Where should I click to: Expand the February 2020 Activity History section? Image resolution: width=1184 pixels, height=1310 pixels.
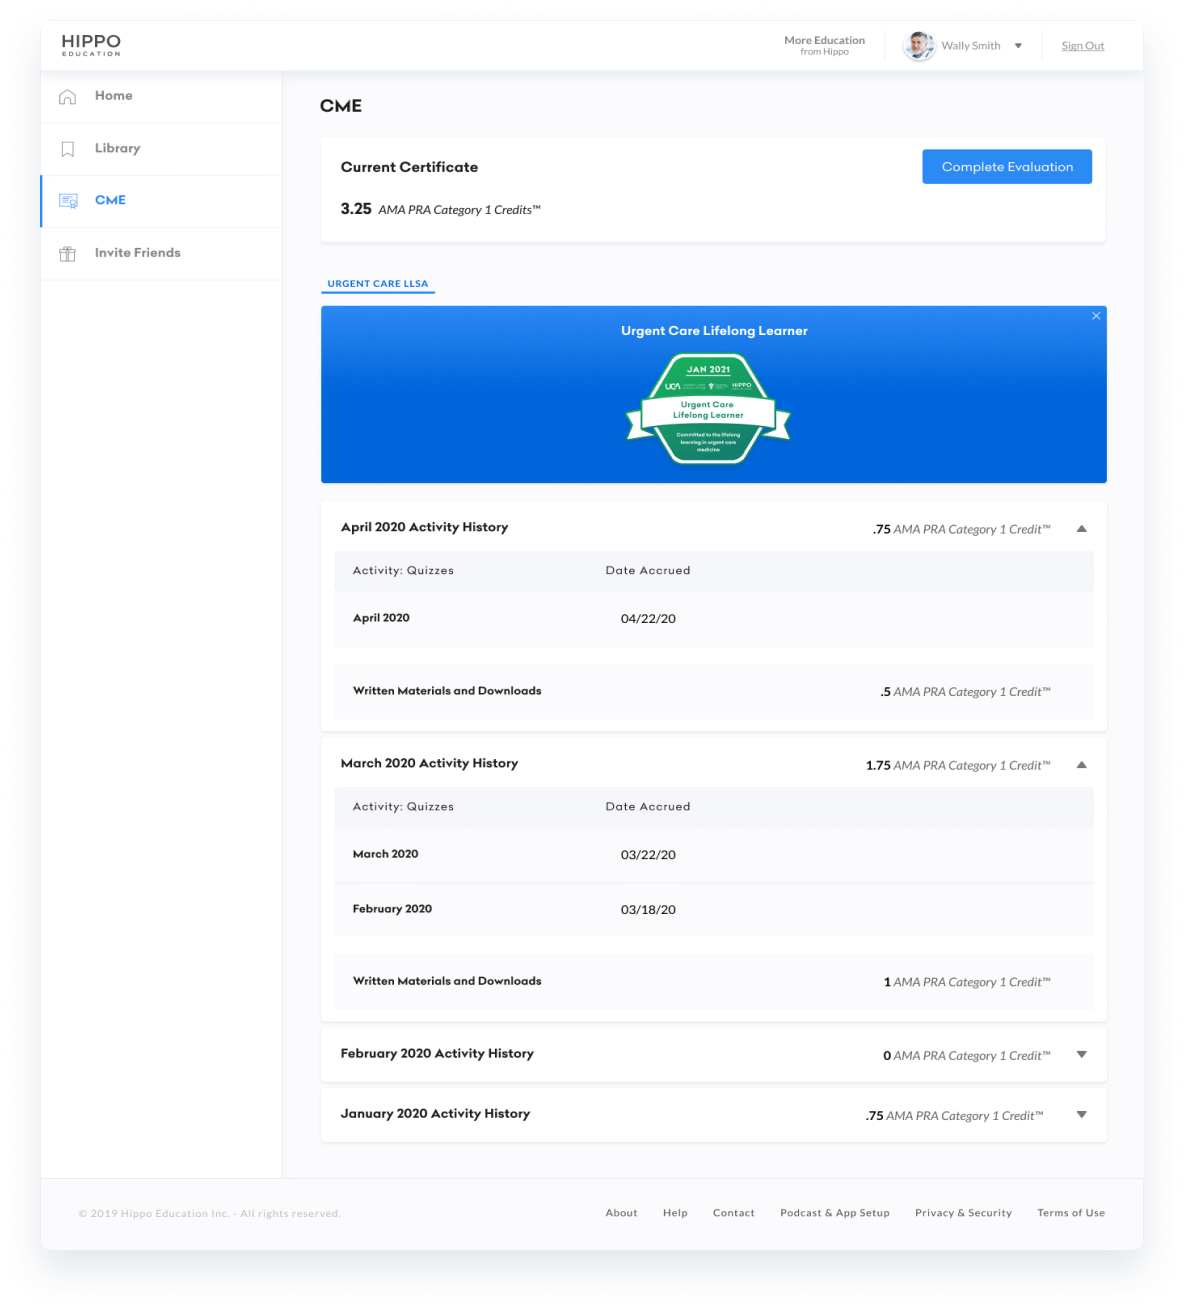tap(1081, 1055)
